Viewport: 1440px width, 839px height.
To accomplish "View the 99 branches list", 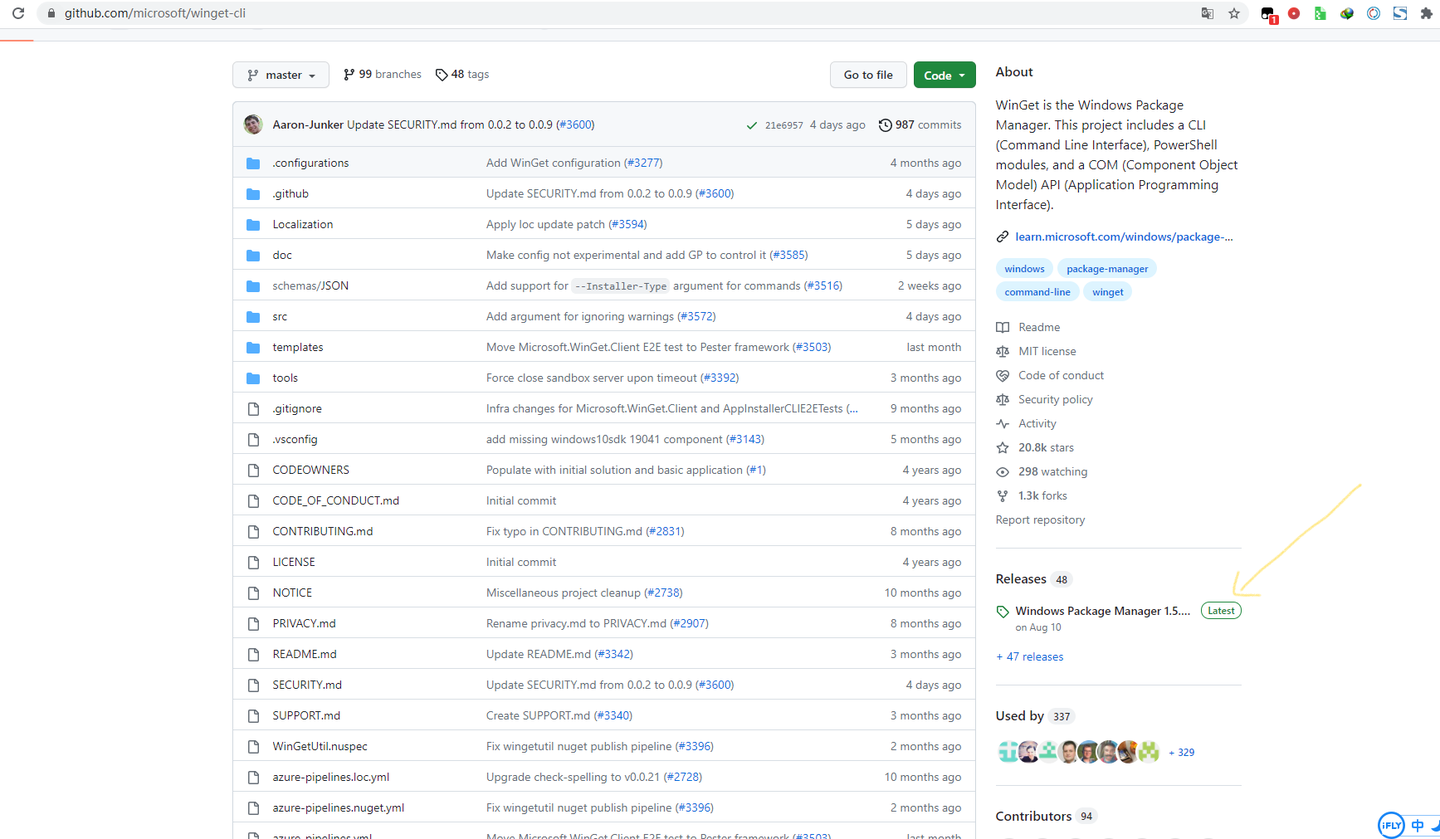I will pos(382,75).
